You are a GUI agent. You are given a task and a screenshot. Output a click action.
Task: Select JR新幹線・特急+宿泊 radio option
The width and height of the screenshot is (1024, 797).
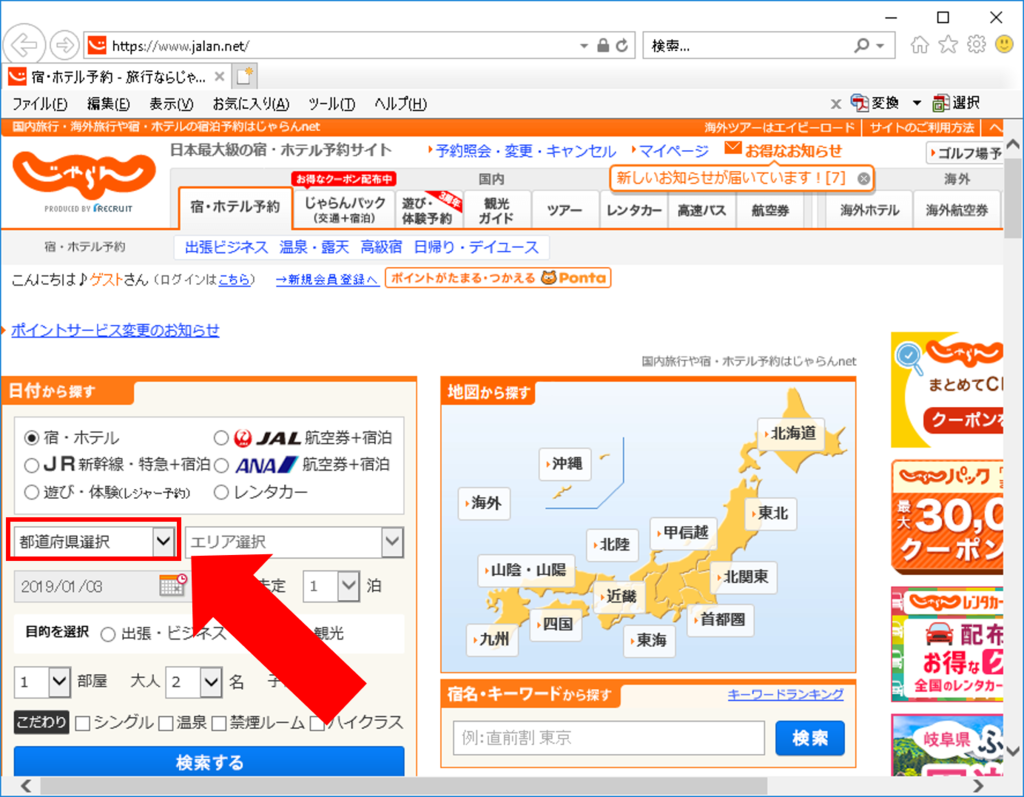pyautogui.click(x=31, y=465)
